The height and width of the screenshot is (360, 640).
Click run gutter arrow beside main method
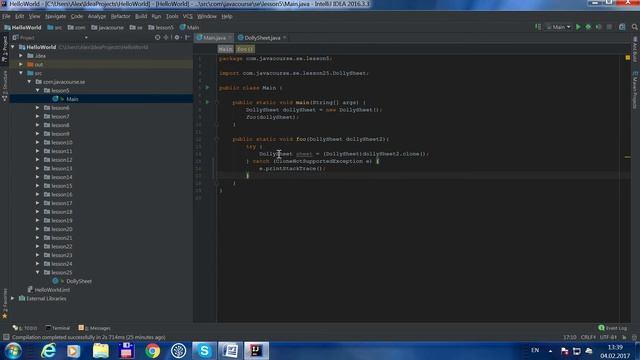point(207,102)
